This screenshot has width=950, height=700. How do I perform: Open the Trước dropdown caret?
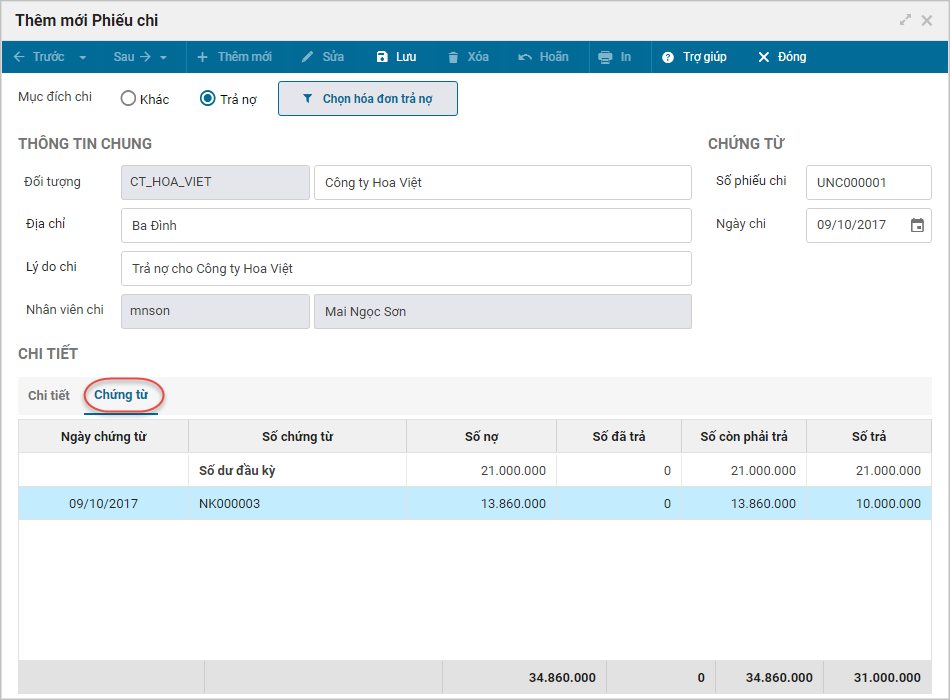(83, 58)
